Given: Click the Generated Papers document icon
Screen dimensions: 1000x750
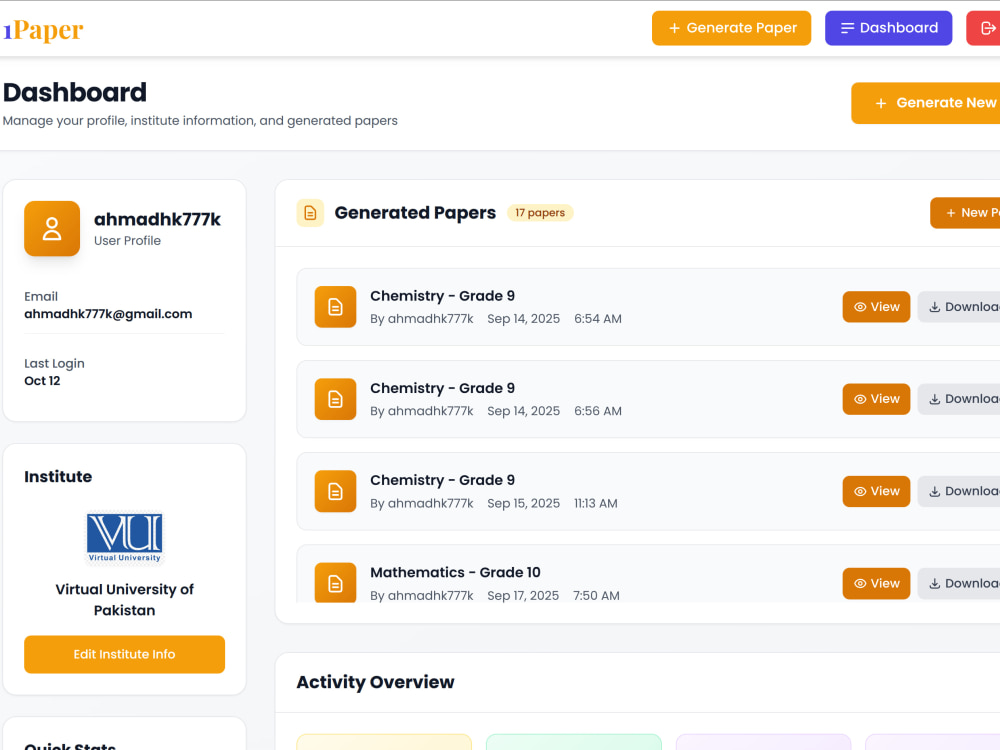Looking at the screenshot, I should [310, 213].
